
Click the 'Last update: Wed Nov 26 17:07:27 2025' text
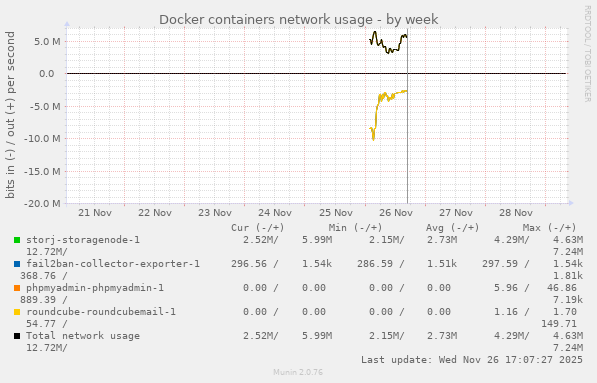pyautogui.click(x=472, y=360)
